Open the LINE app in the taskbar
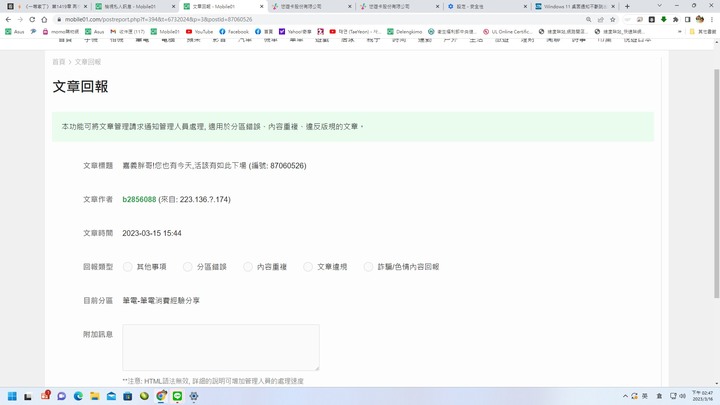 [177, 396]
